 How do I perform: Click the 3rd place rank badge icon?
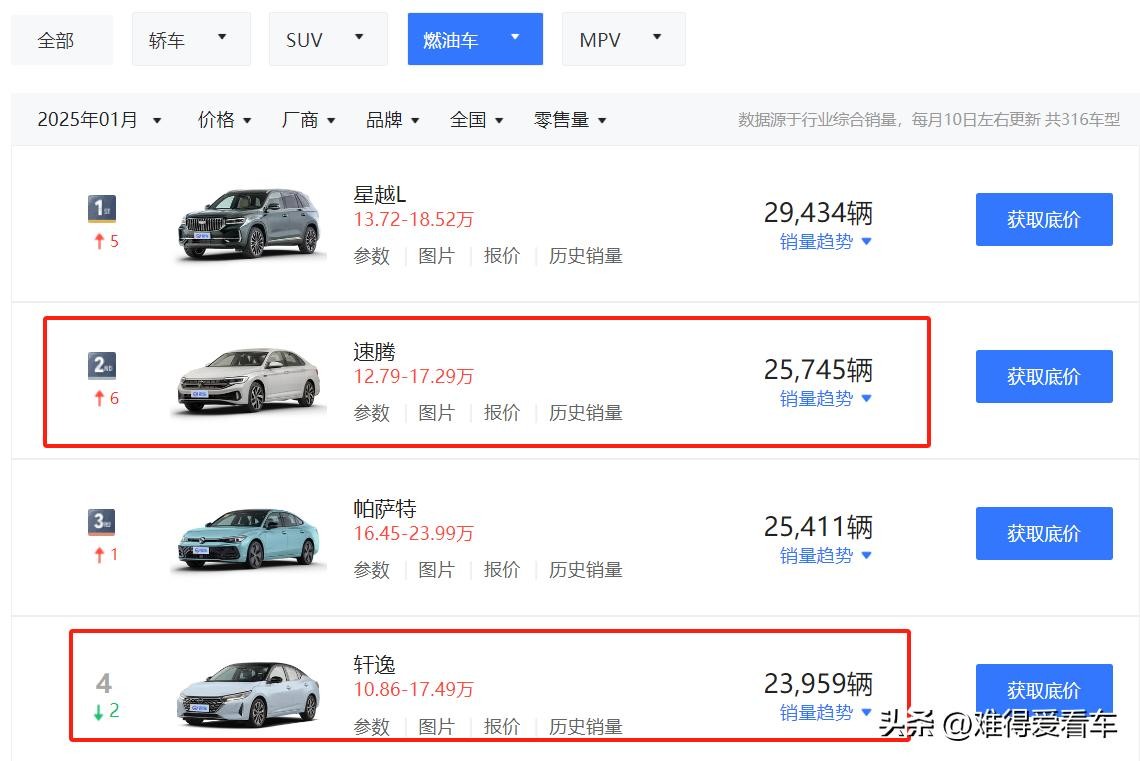pyautogui.click(x=102, y=521)
